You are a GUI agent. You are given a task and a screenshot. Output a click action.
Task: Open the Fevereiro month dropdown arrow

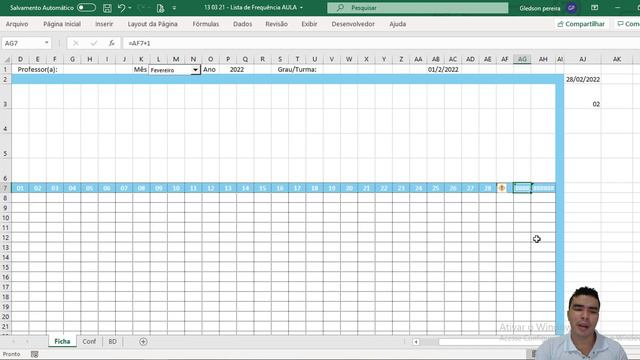click(196, 70)
